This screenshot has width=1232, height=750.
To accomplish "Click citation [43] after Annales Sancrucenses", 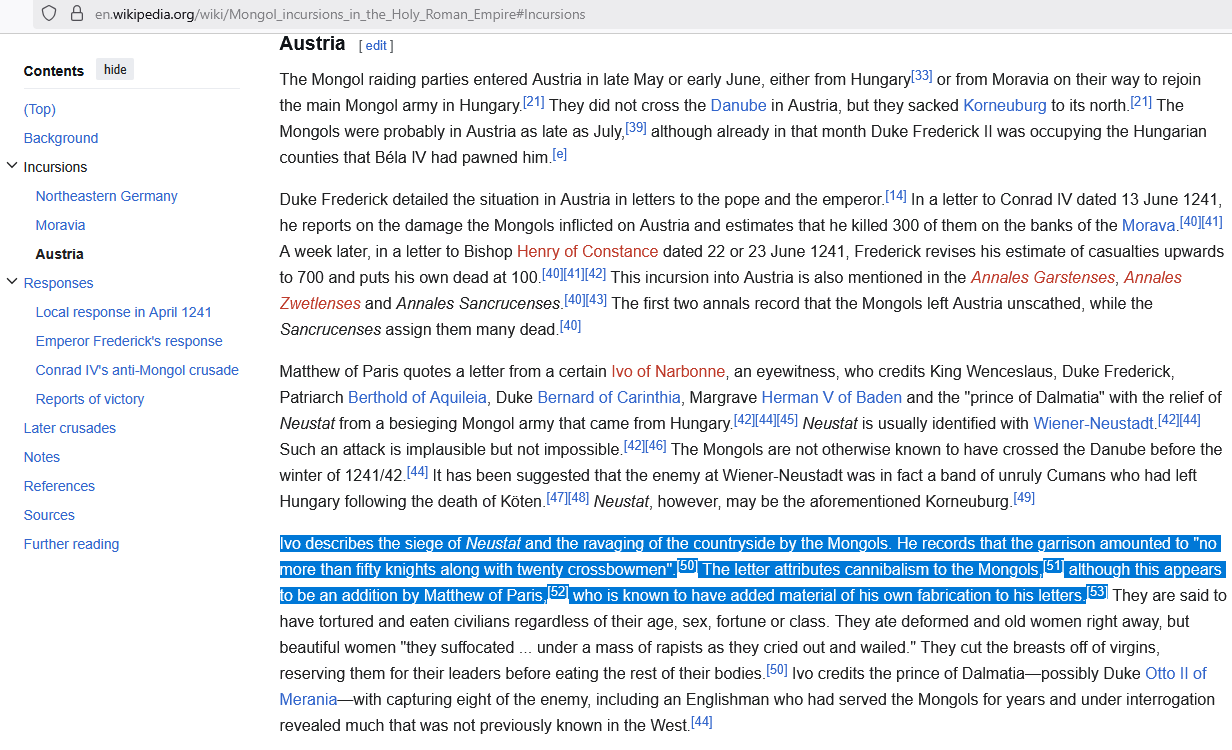I will coord(597,299).
